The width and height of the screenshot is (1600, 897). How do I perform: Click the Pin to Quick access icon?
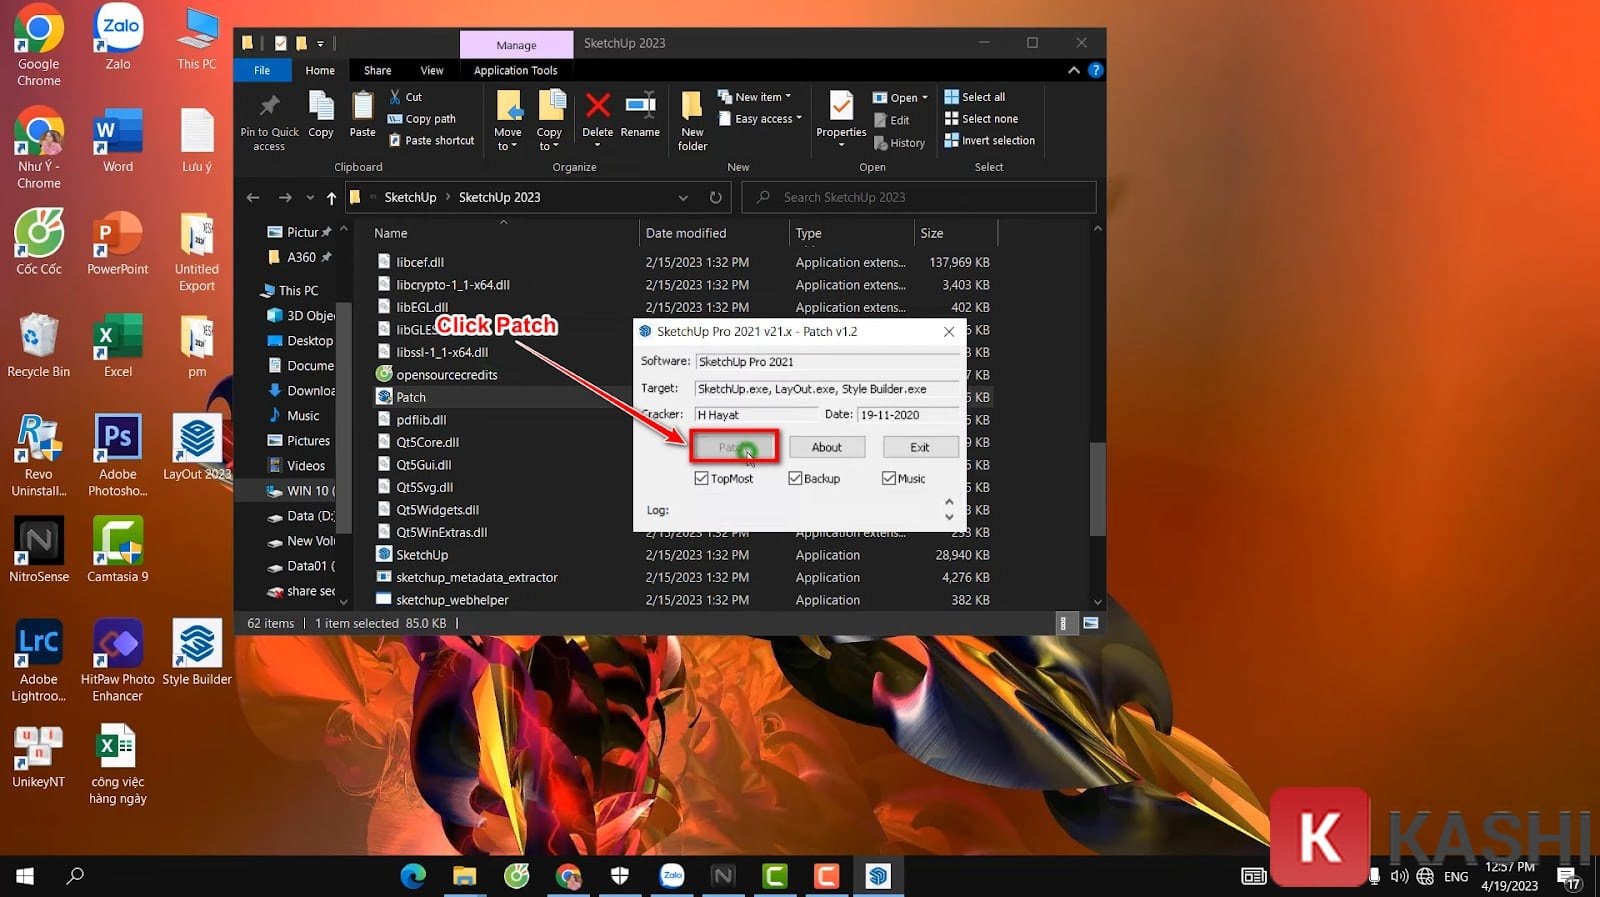tap(269, 108)
